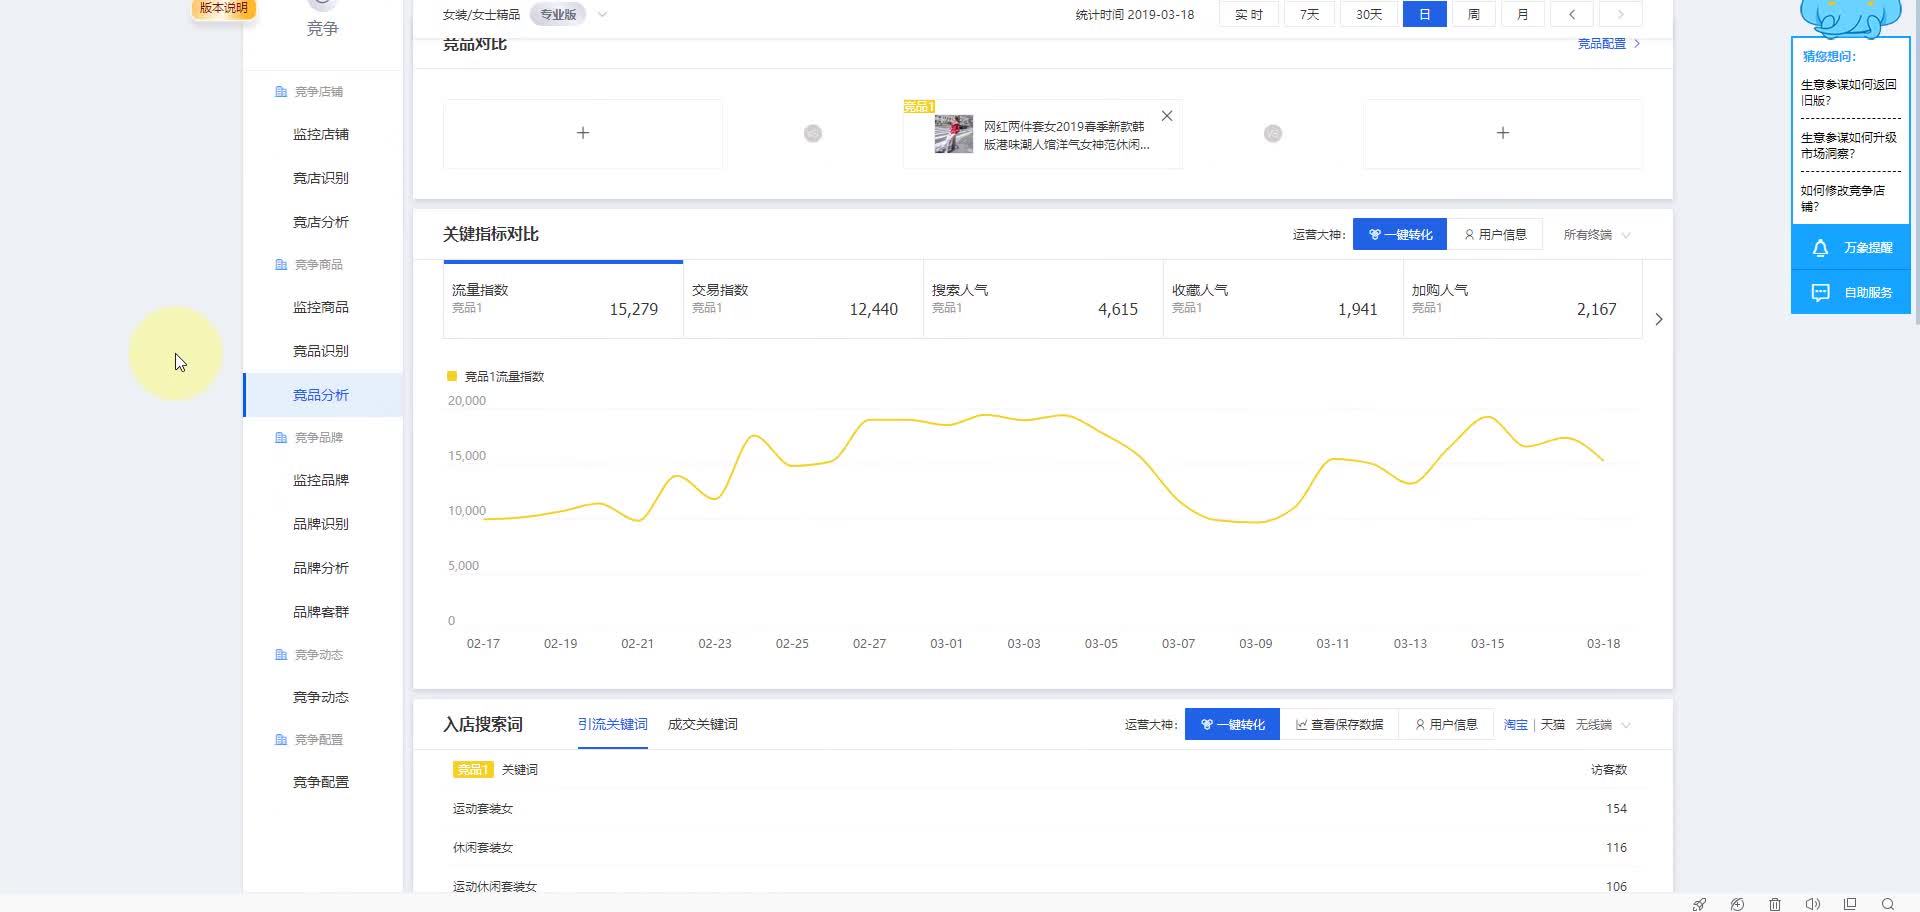
Task: Select the 7天 time range option
Action: coord(1309,15)
